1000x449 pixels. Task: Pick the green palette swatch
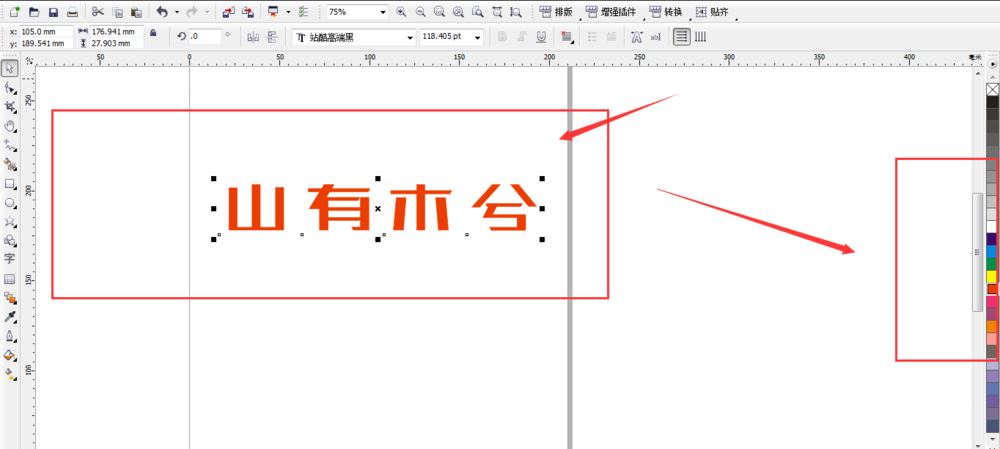pos(992,263)
